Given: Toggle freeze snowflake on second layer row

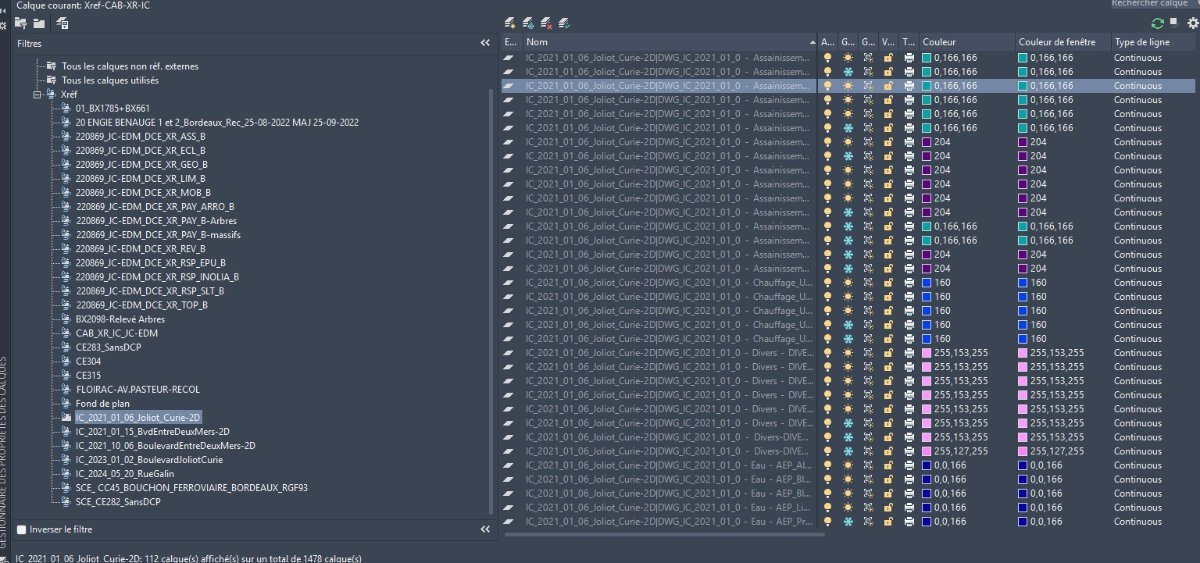Looking at the screenshot, I should coord(848,72).
